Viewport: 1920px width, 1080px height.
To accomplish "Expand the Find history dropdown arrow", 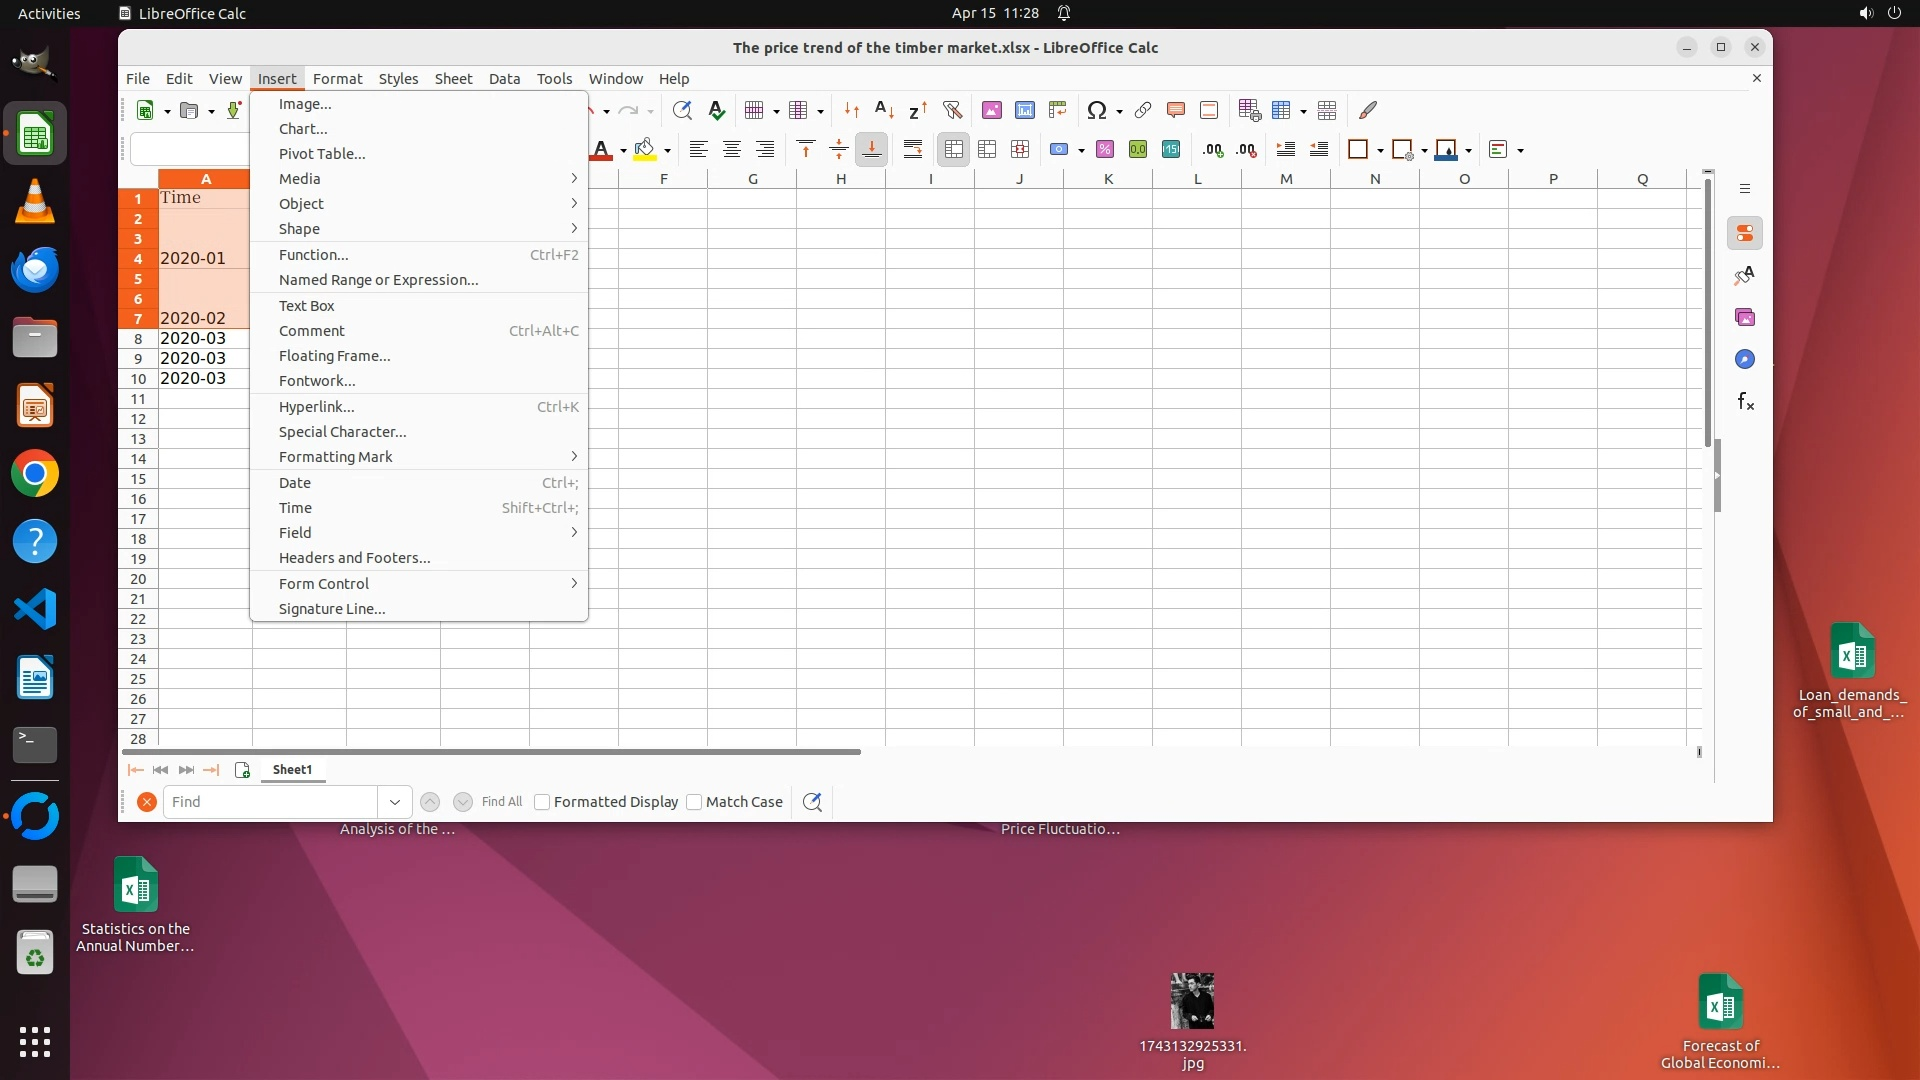I will click(x=394, y=802).
